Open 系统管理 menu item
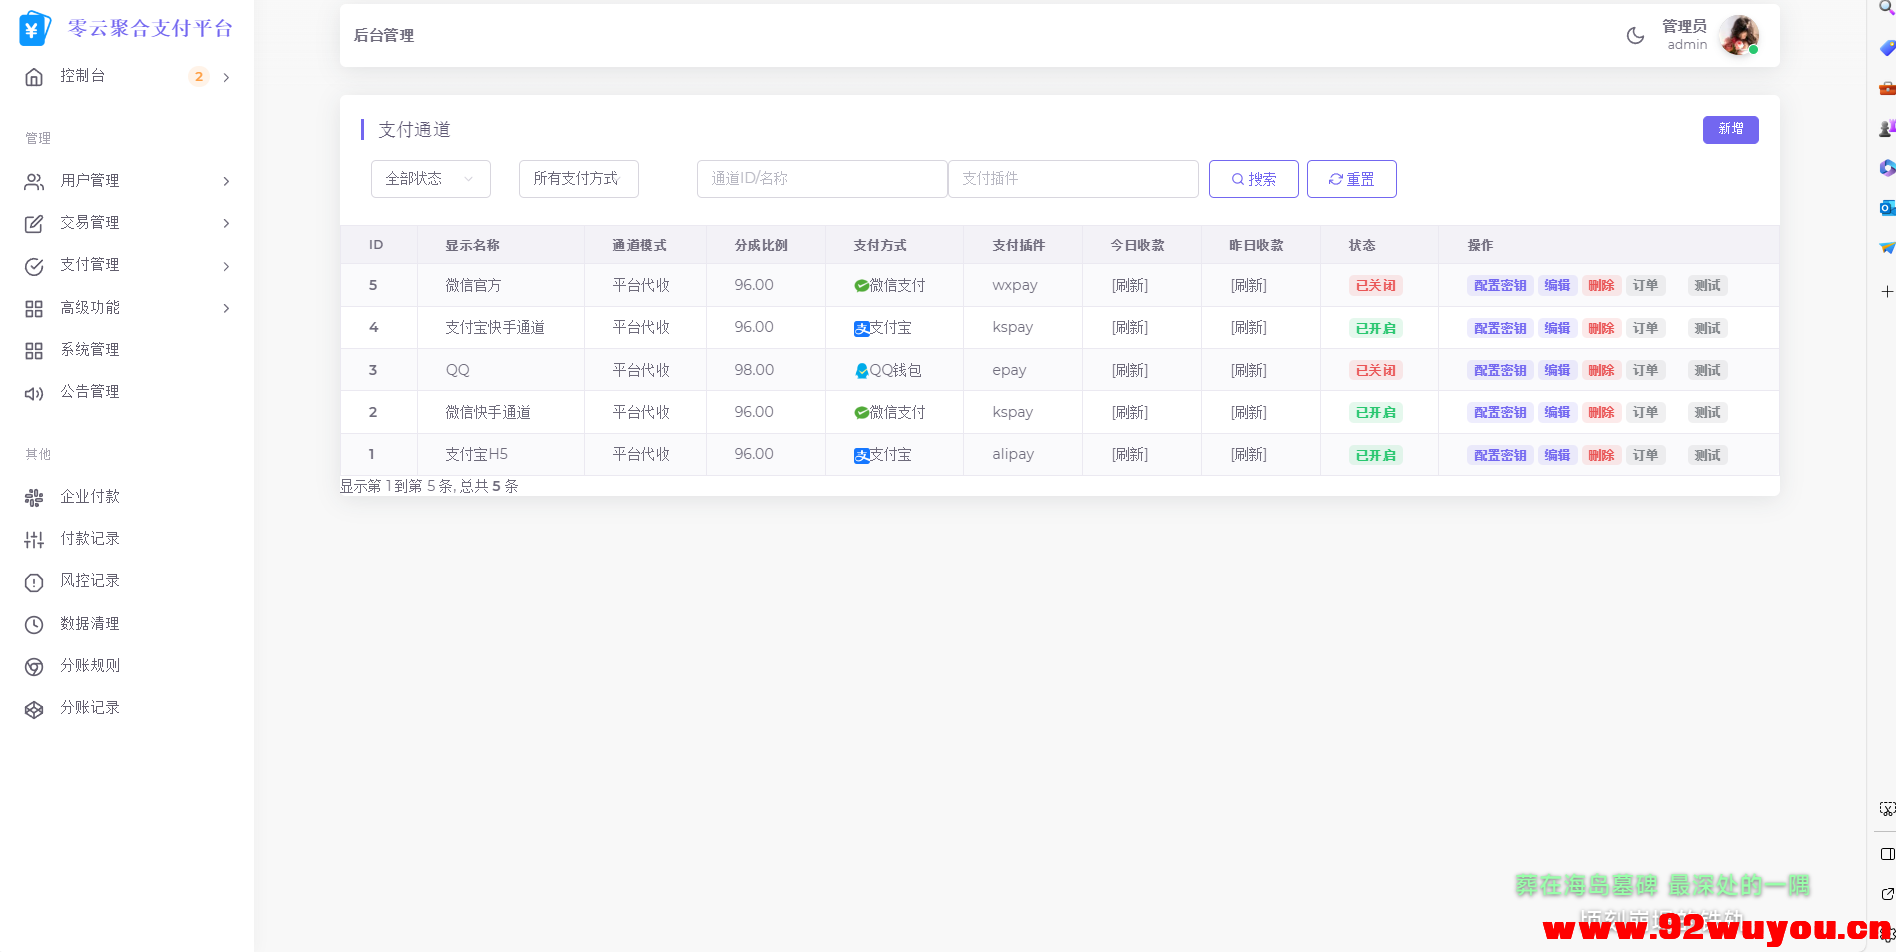The width and height of the screenshot is (1896, 952). [x=90, y=349]
